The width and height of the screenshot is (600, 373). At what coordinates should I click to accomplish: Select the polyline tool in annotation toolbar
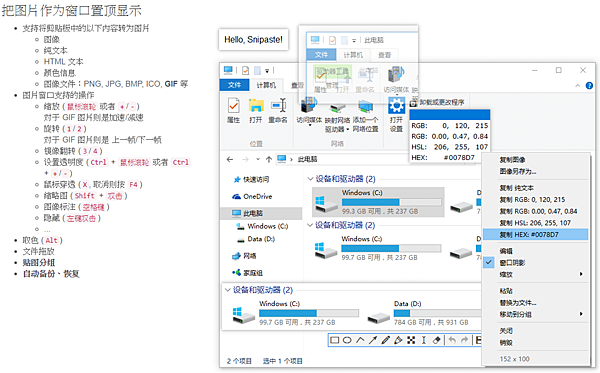(x=360, y=340)
